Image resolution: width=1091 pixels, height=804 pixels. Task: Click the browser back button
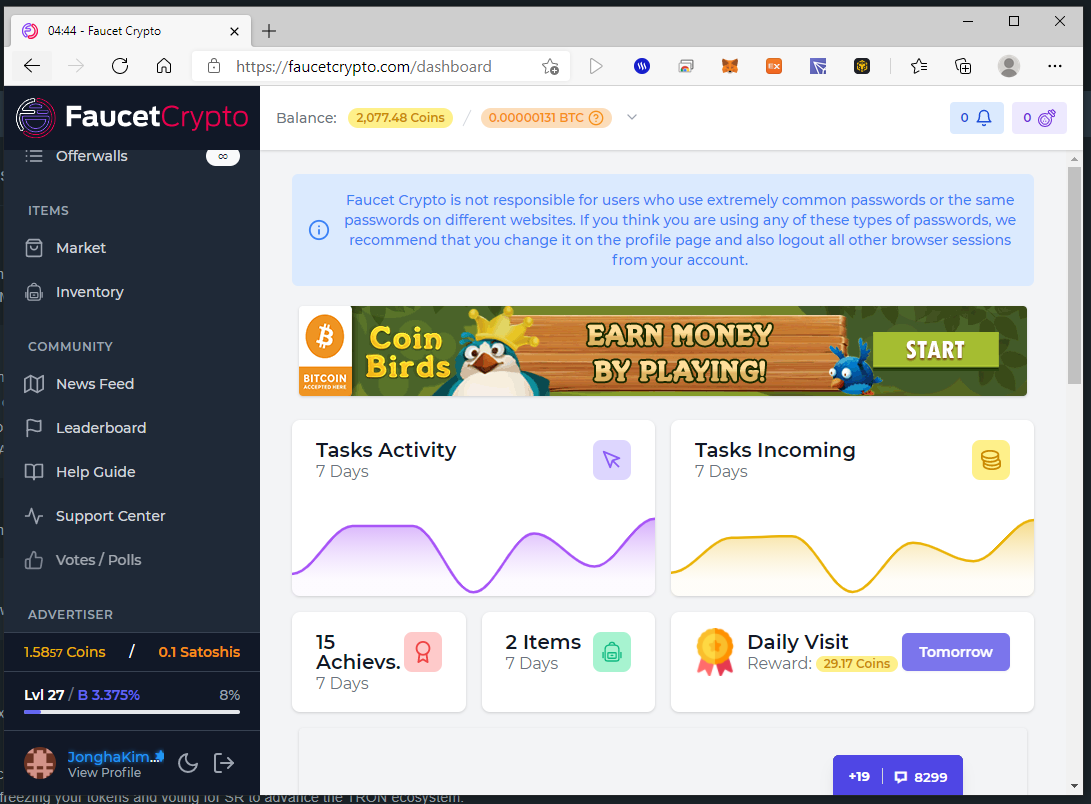[32, 66]
